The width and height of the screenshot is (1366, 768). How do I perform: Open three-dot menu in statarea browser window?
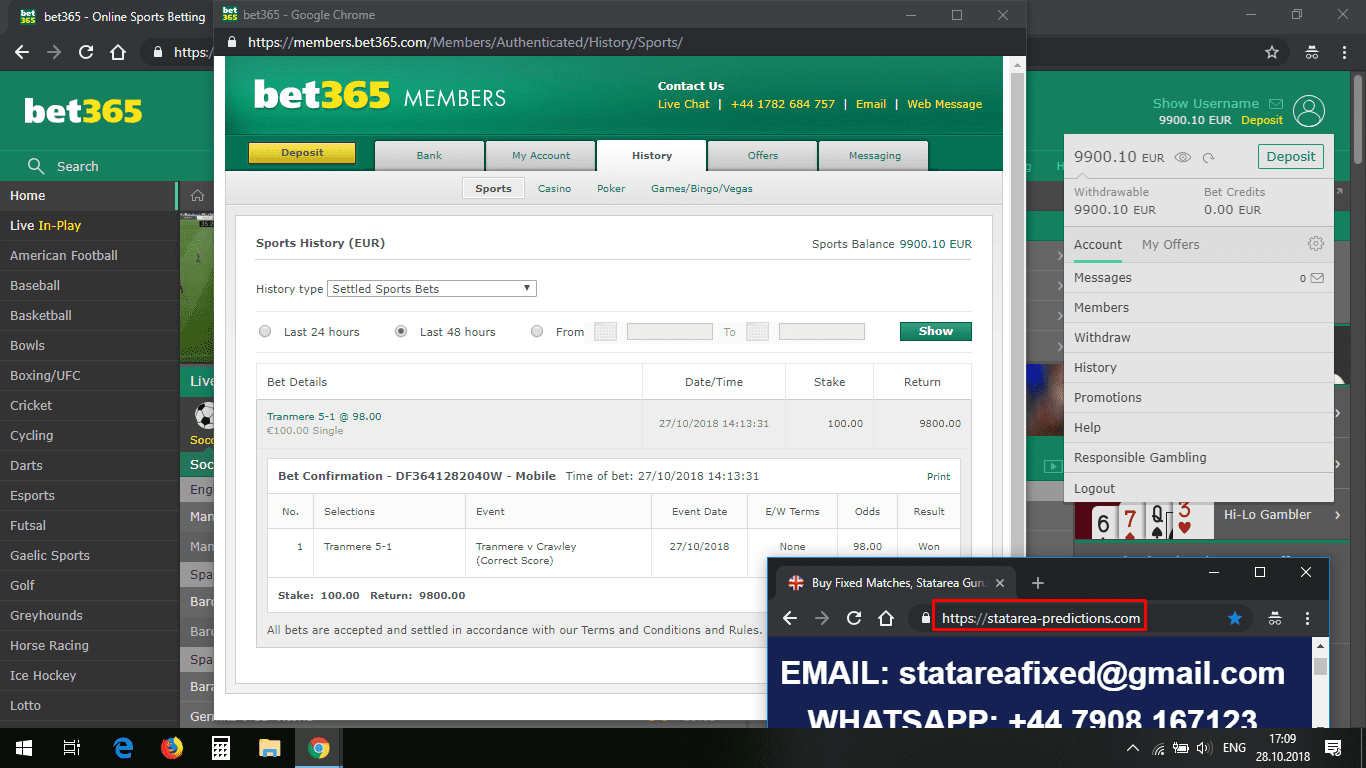(x=1307, y=618)
